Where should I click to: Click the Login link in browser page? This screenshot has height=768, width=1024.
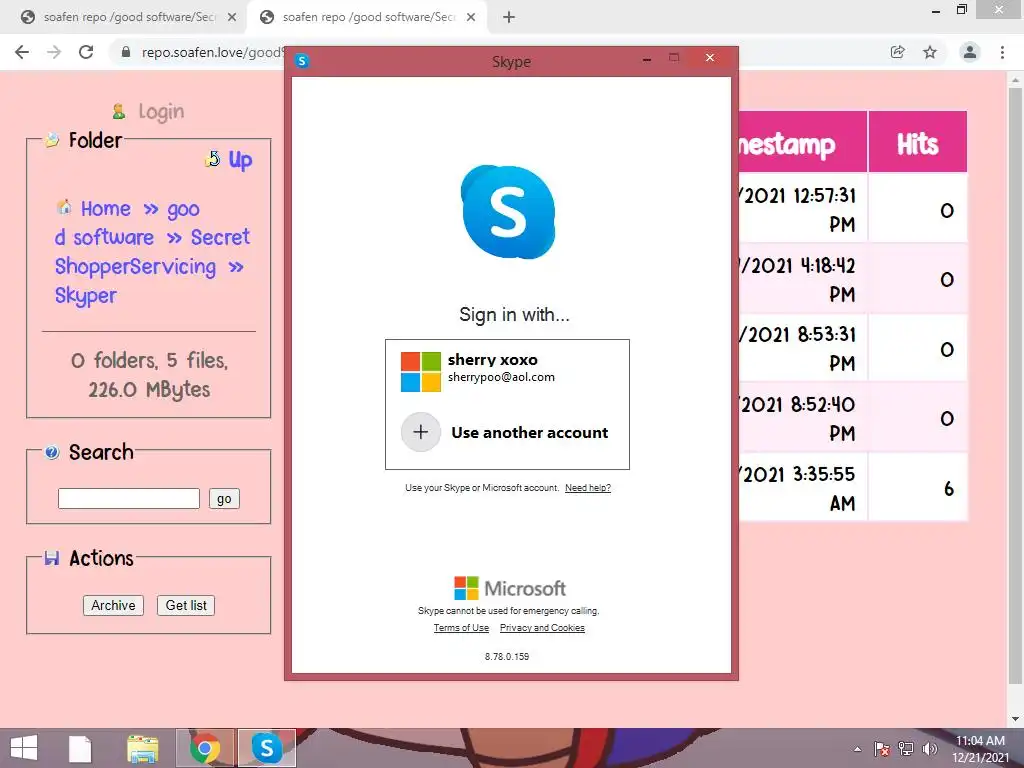161,112
